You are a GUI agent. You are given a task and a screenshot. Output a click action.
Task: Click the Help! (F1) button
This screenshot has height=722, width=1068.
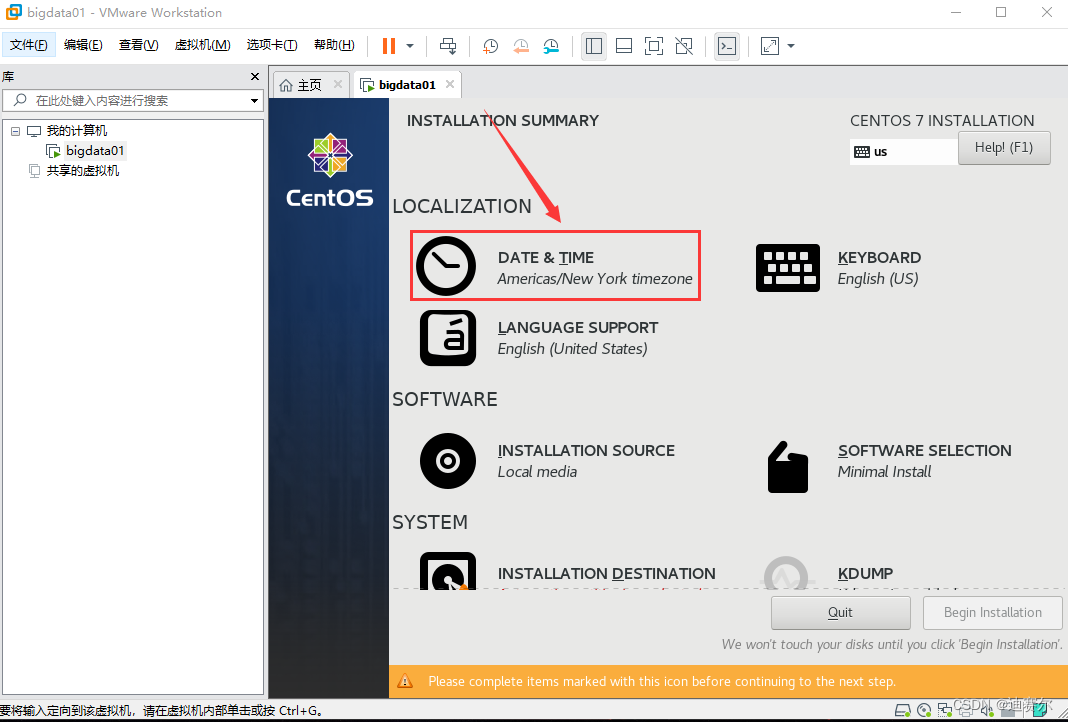tap(1004, 148)
